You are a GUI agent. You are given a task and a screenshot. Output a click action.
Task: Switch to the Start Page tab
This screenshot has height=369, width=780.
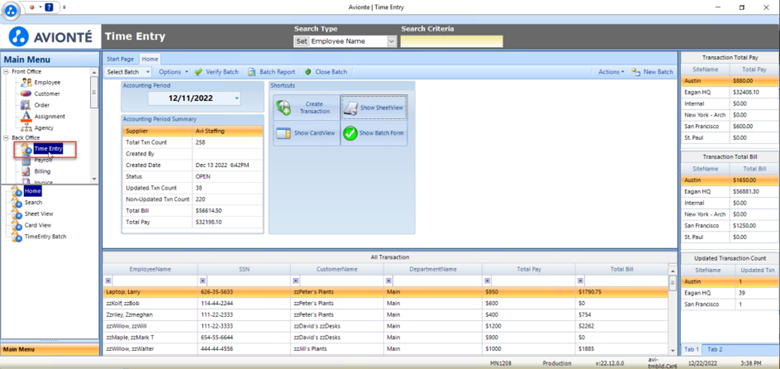120,59
